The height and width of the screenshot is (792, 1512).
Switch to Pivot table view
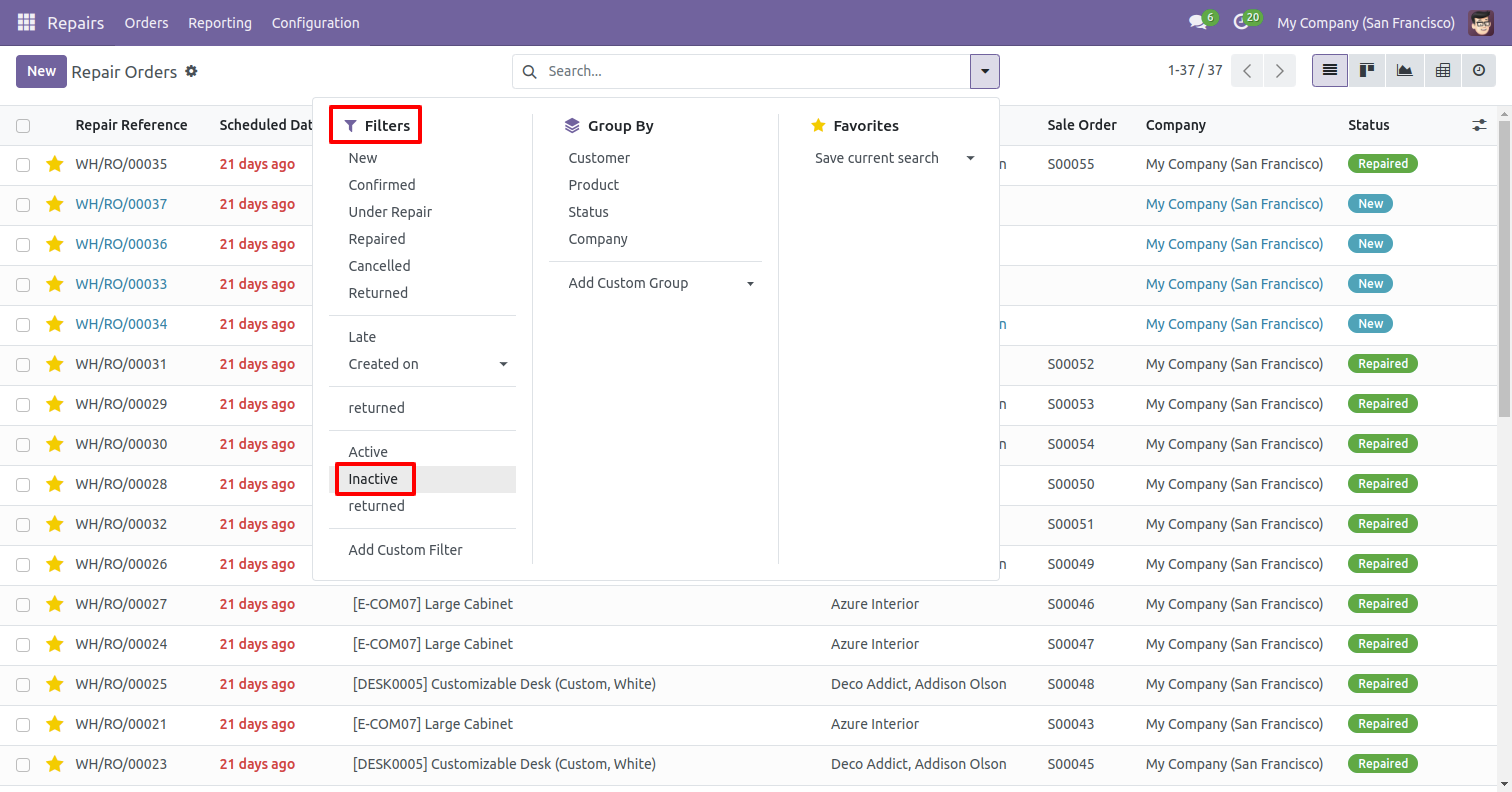coord(1442,71)
